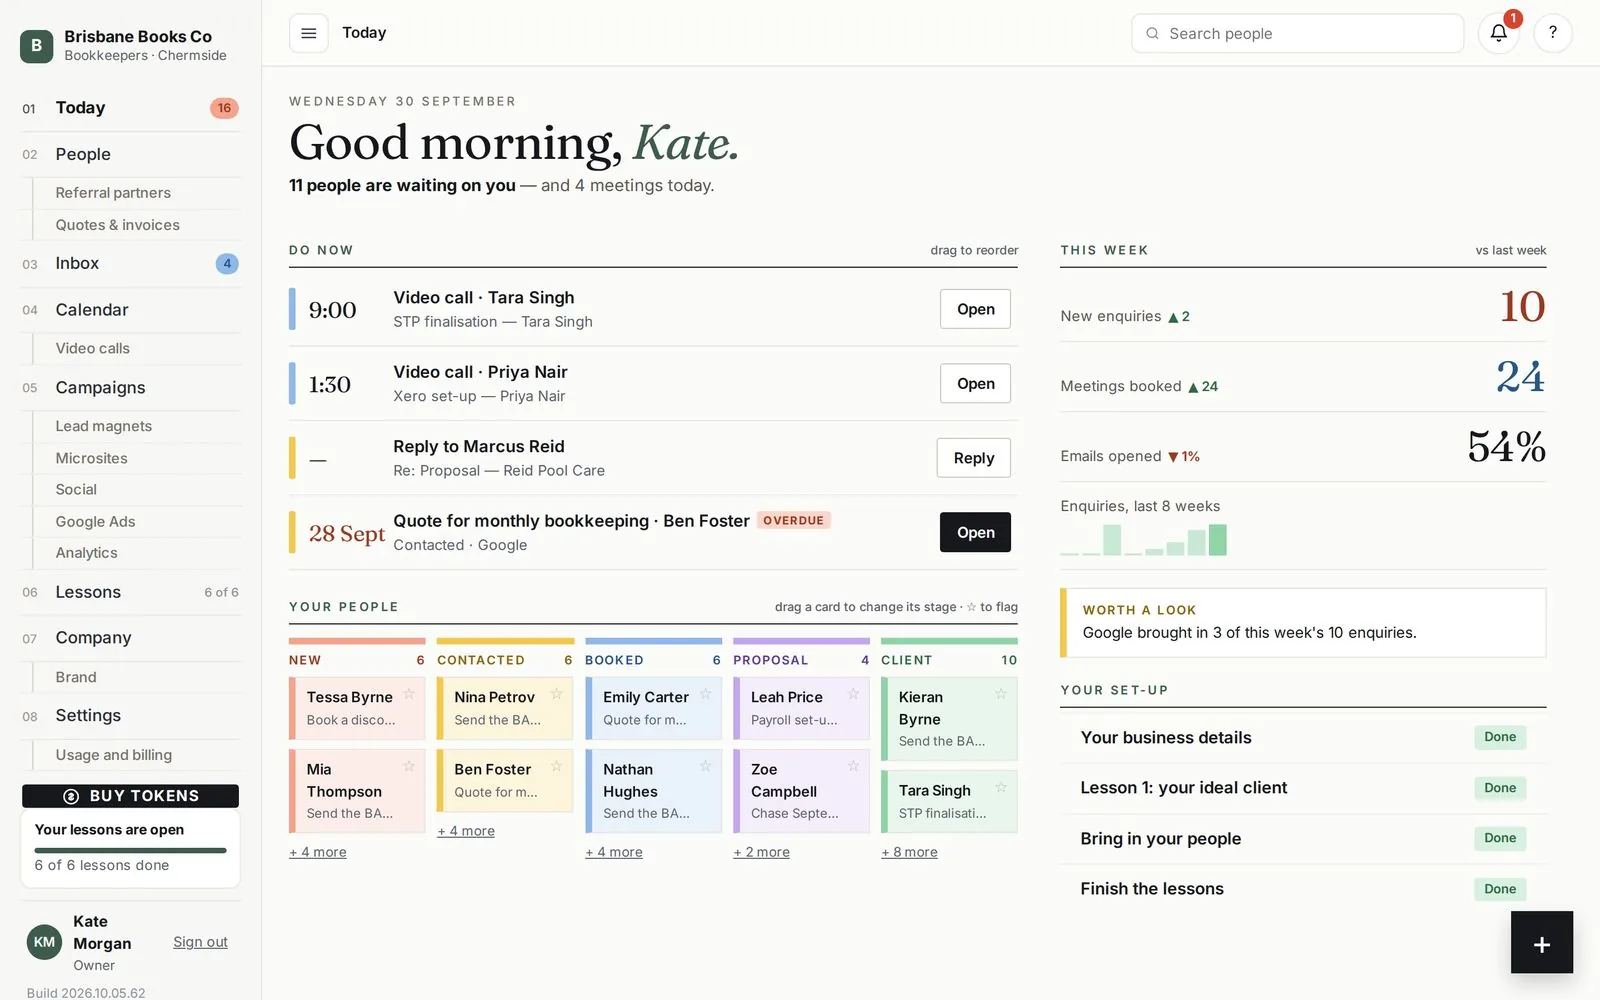Open the hamburger menu icon
The width and height of the screenshot is (1600, 1000).
point(309,33)
